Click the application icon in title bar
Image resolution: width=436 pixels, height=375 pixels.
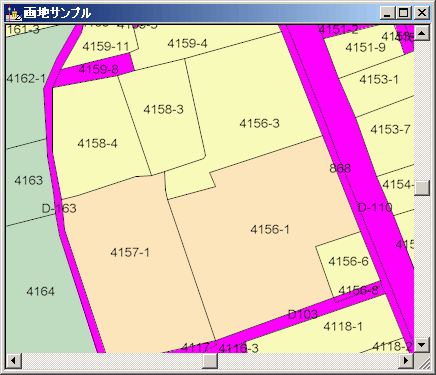pyautogui.click(x=14, y=13)
